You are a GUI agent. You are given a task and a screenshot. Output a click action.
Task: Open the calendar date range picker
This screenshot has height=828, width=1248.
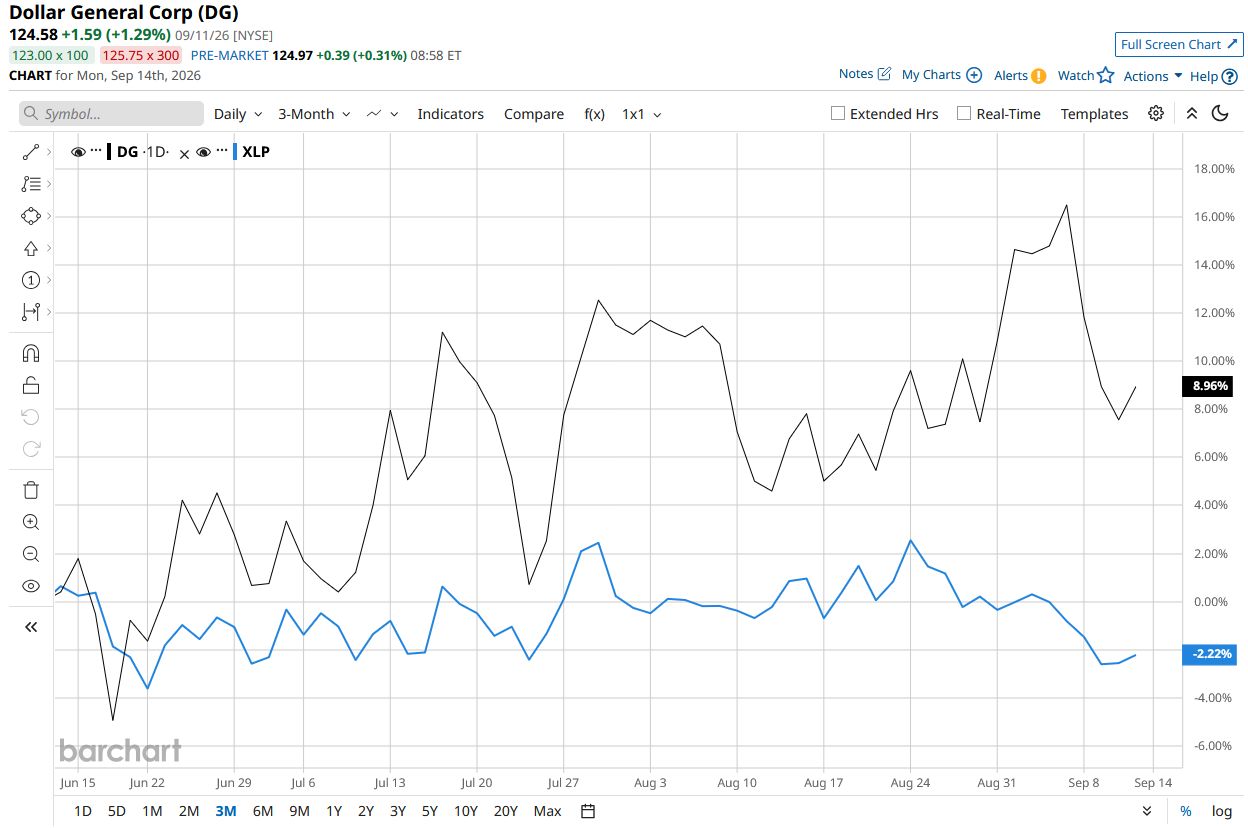588,811
